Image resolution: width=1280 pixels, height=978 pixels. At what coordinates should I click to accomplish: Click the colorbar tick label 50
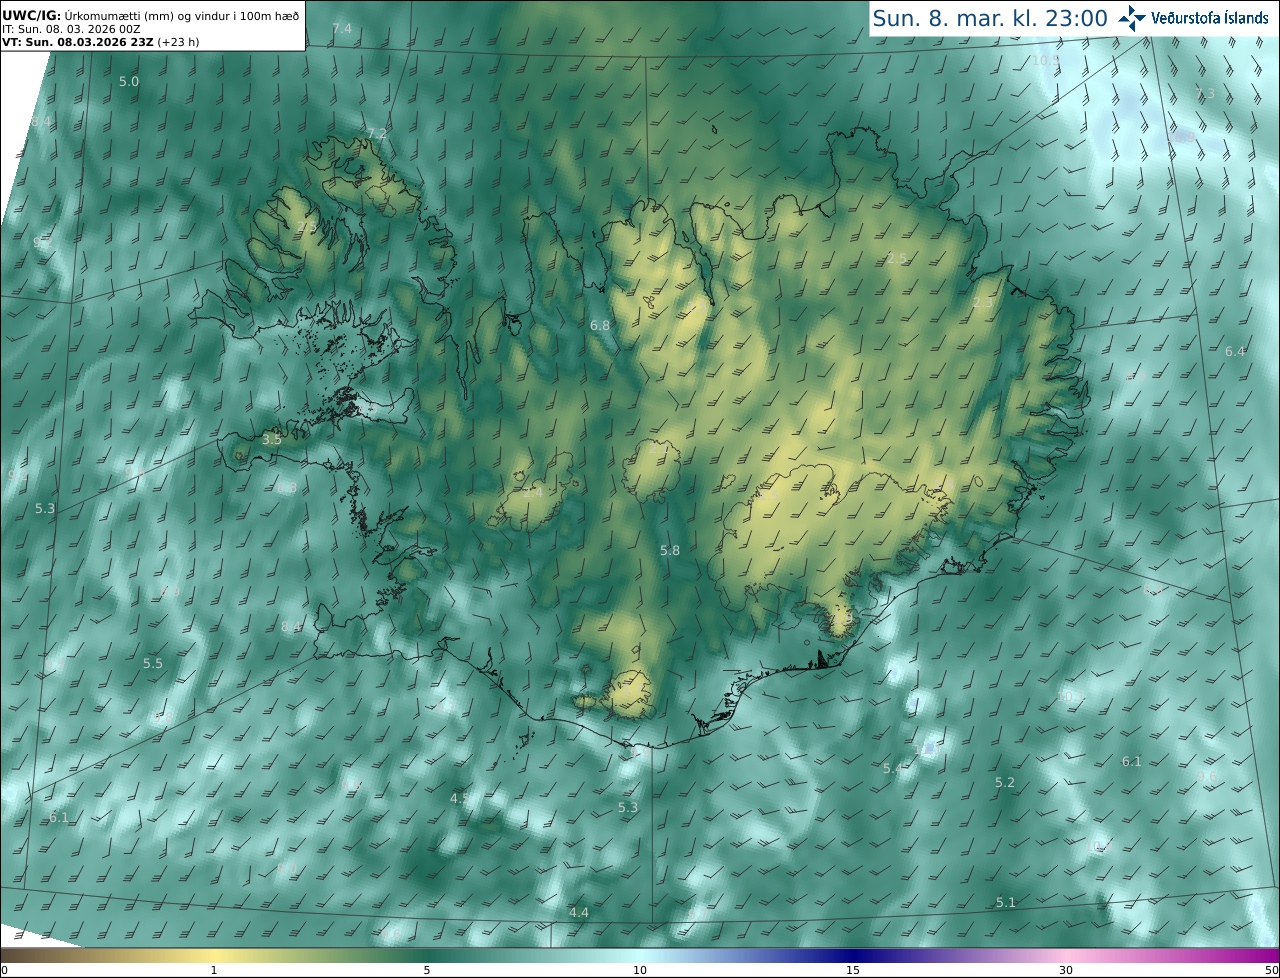[x=1272, y=970]
